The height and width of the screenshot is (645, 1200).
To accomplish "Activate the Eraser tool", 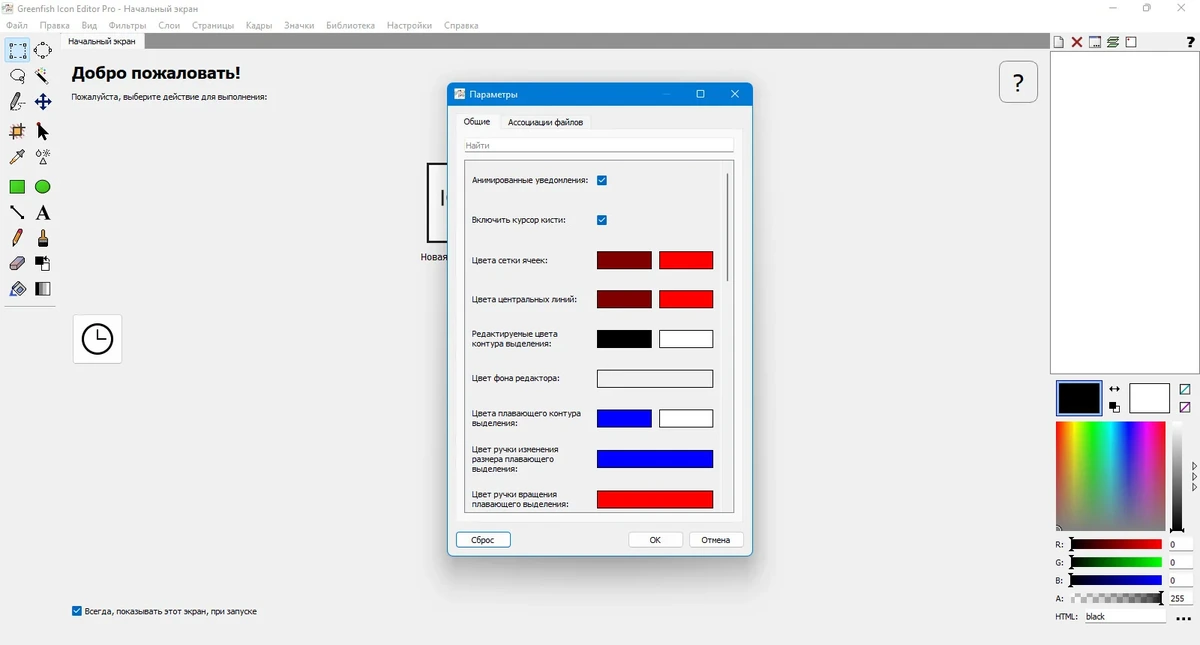I will [x=17, y=264].
